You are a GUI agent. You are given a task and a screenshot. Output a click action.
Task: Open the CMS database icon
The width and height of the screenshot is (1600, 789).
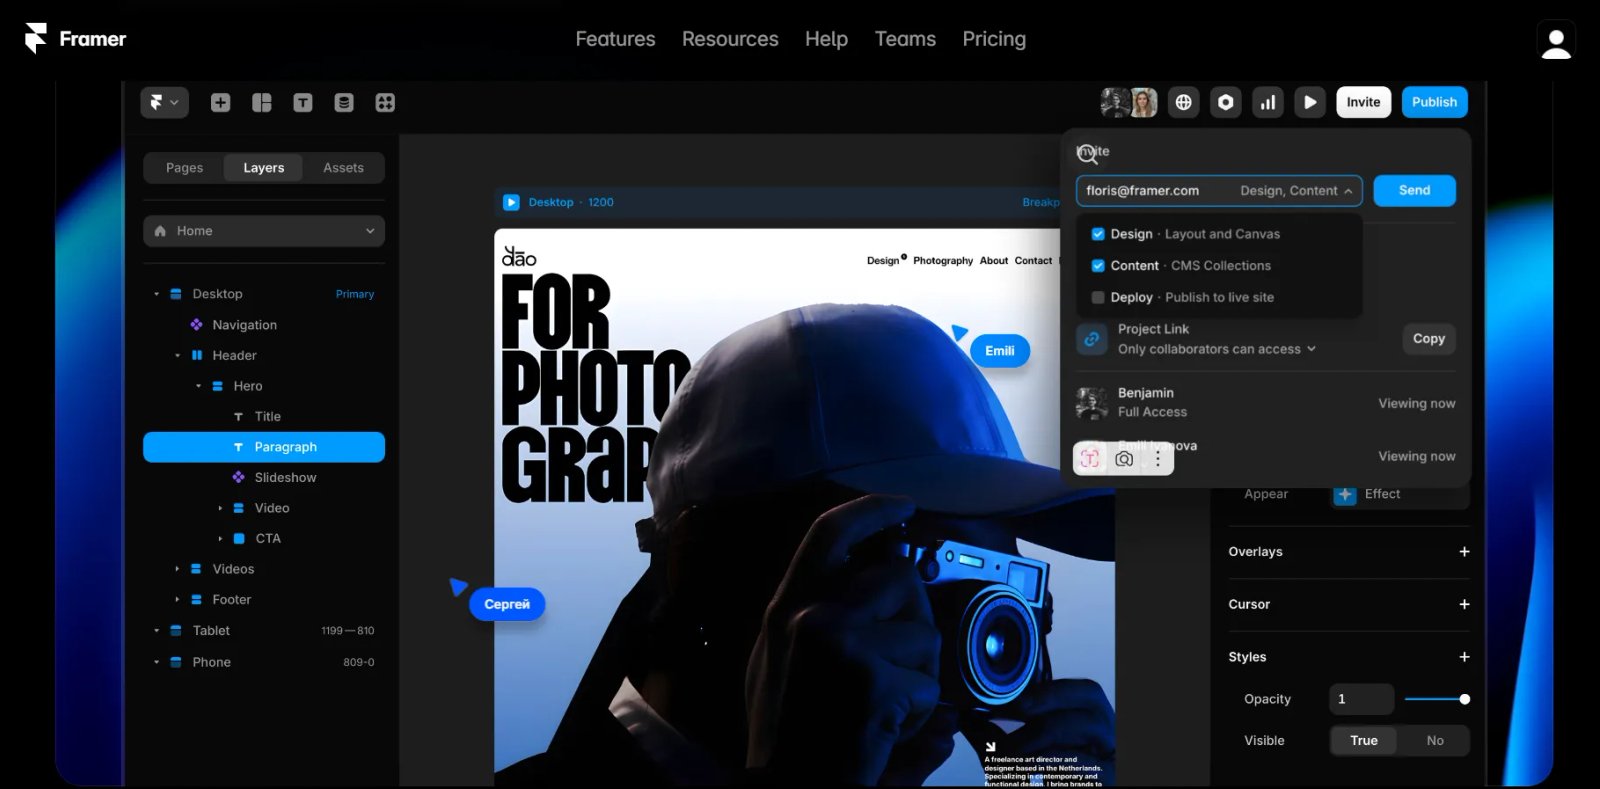[343, 102]
